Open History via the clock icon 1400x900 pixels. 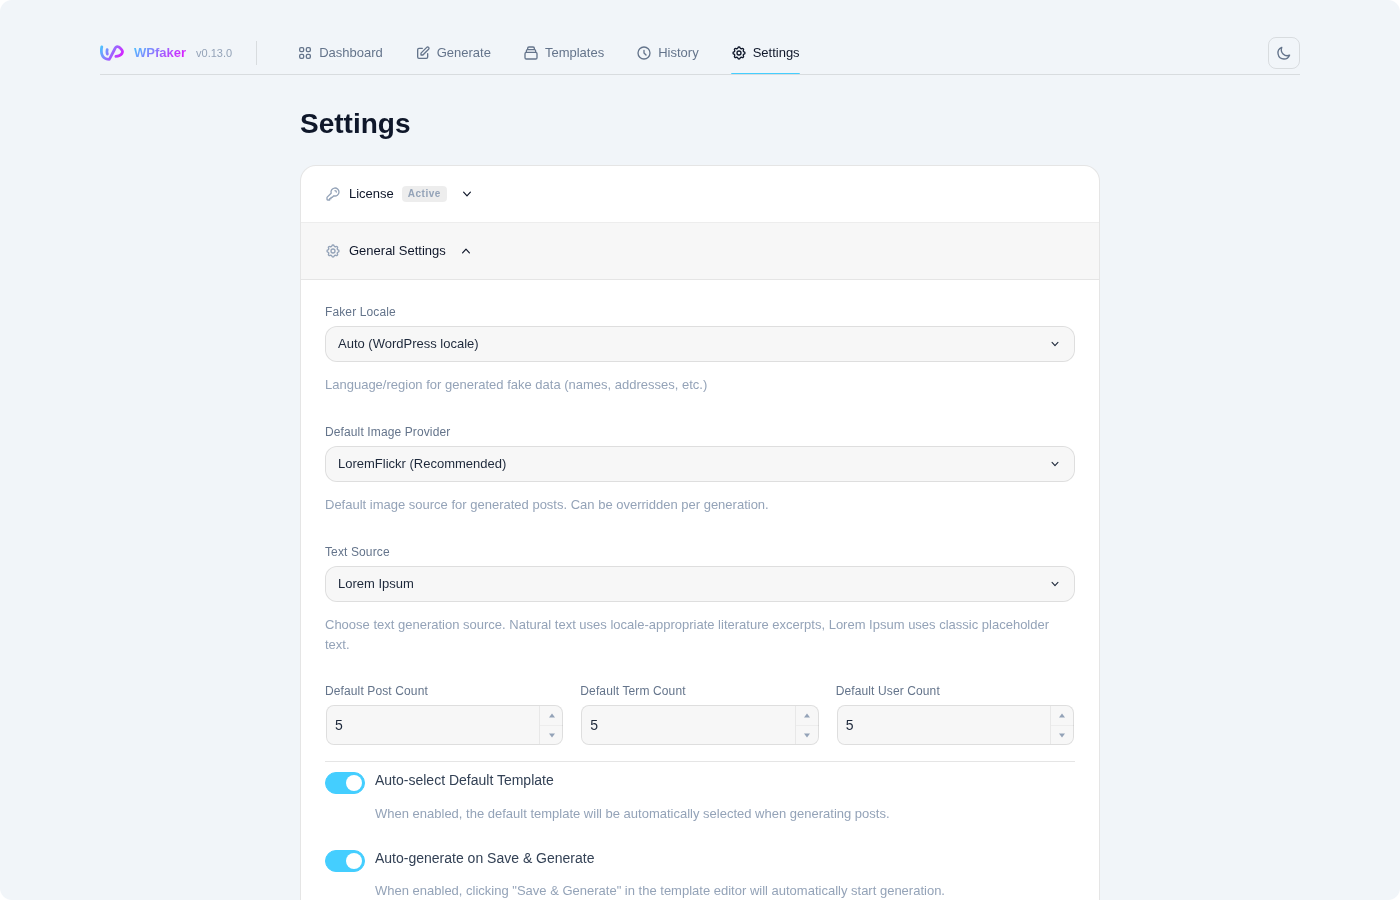click(x=644, y=53)
